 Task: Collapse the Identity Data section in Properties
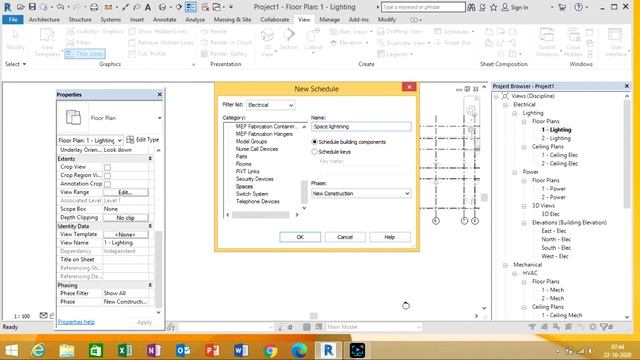(150, 226)
